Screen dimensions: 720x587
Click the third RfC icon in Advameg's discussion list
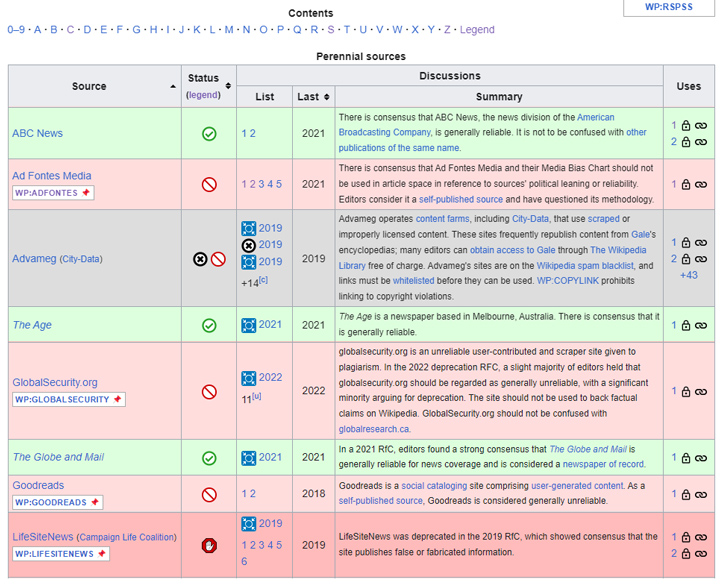[x=248, y=262]
